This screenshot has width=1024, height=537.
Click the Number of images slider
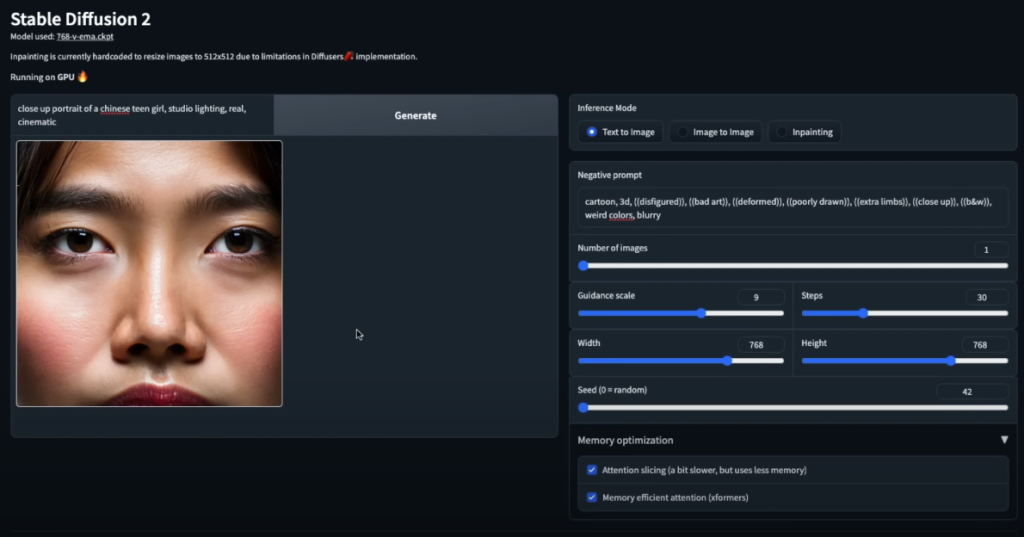(792, 266)
